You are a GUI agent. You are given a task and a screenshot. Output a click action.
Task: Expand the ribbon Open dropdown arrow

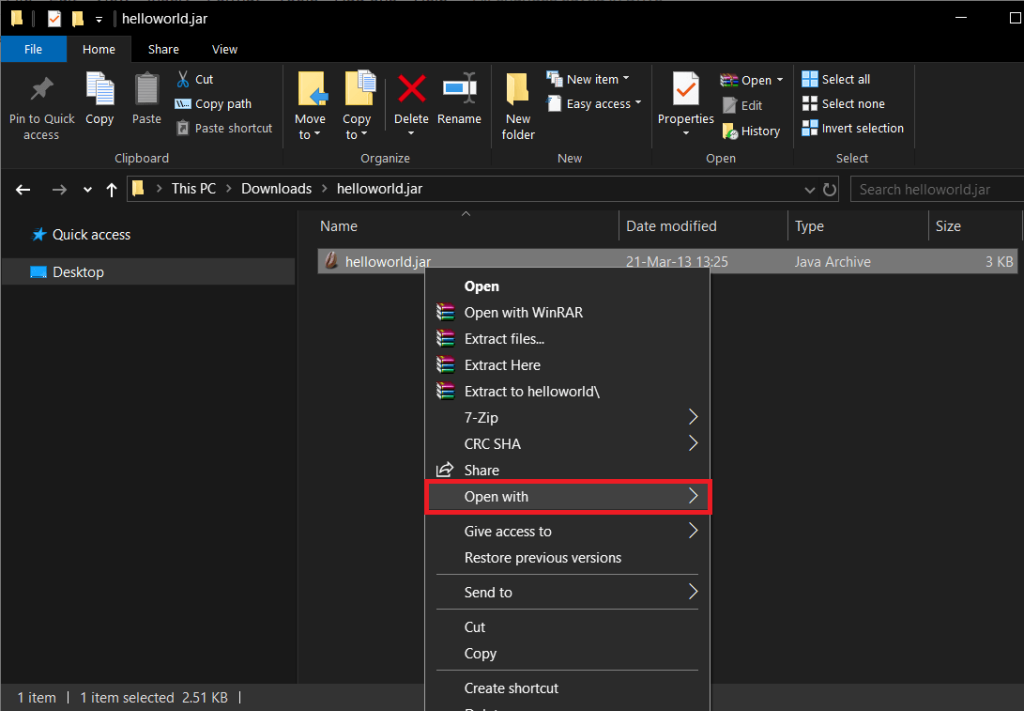(x=780, y=80)
